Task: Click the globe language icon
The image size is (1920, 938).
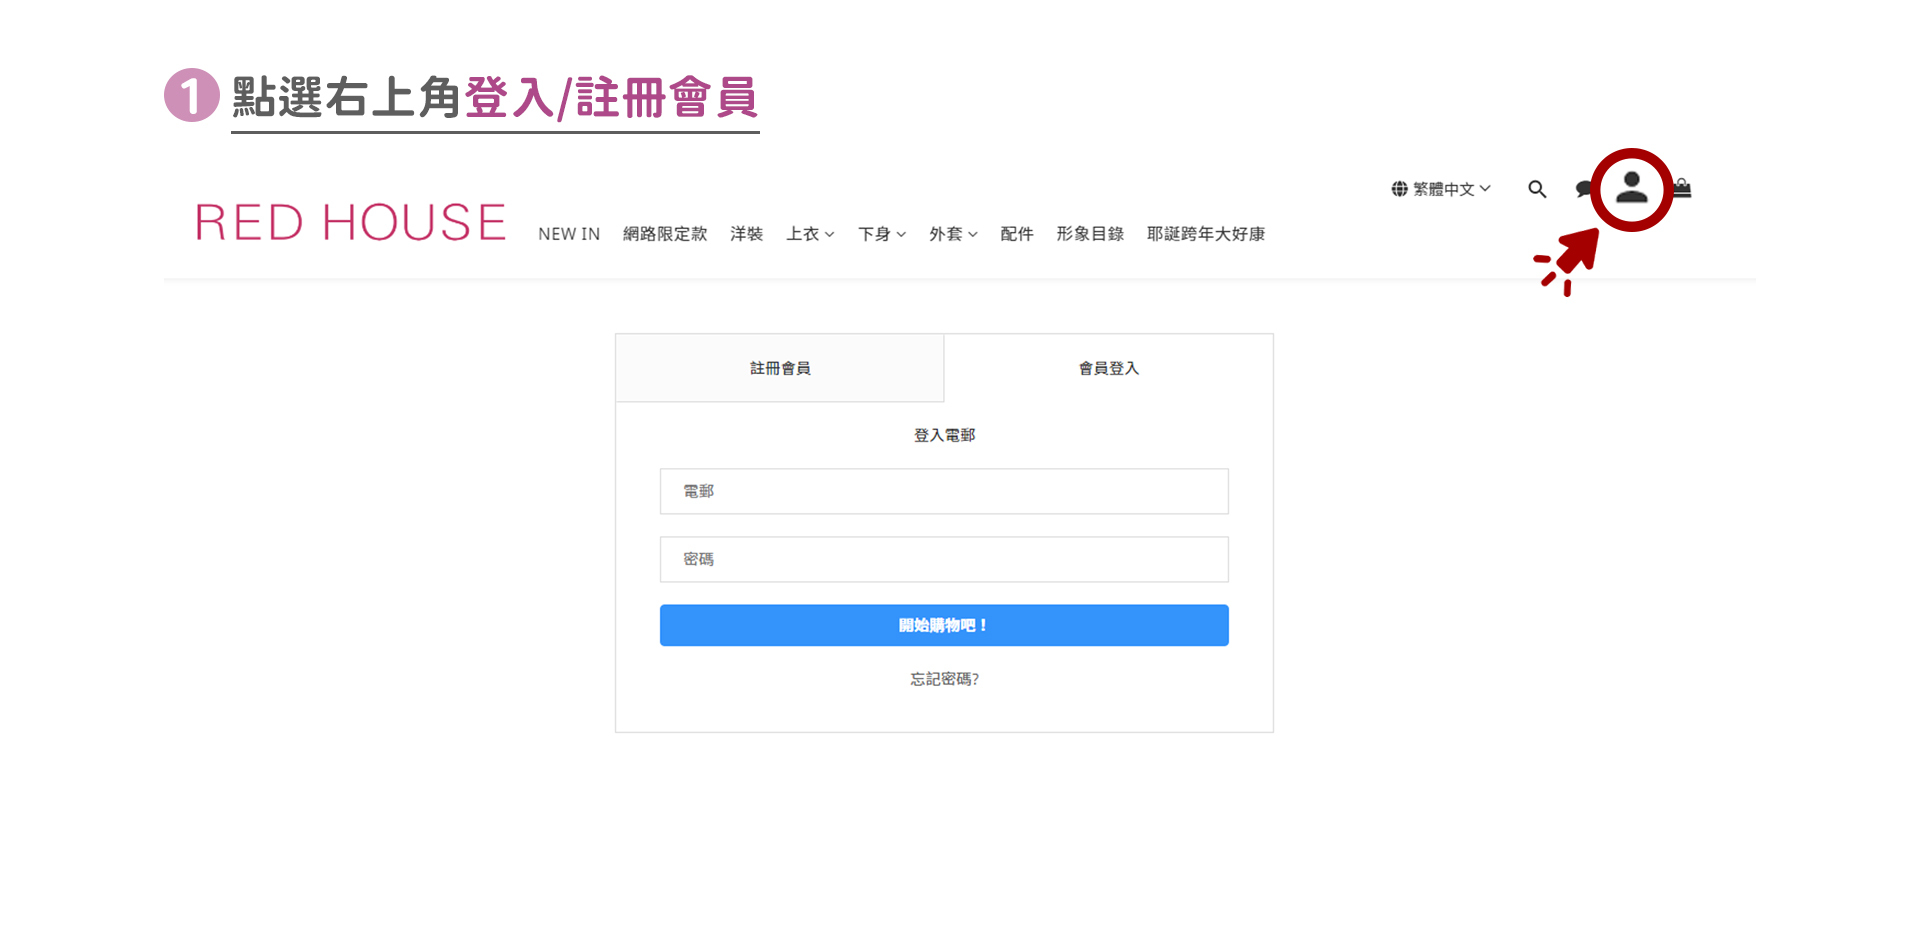Action: pyautogui.click(x=1399, y=189)
